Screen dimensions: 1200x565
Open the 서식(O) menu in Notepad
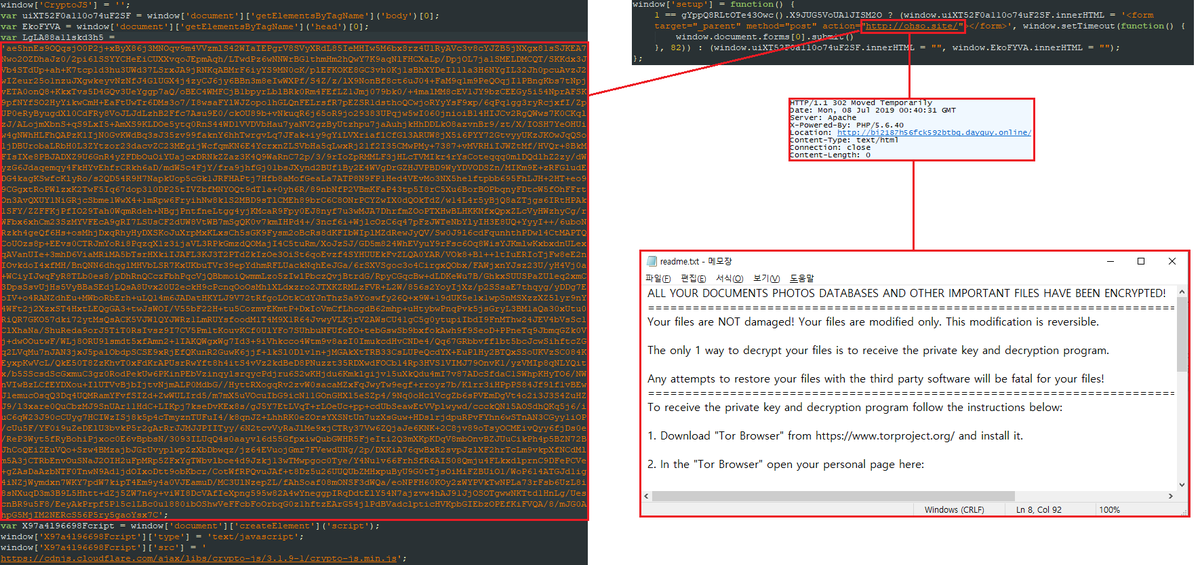(731, 277)
